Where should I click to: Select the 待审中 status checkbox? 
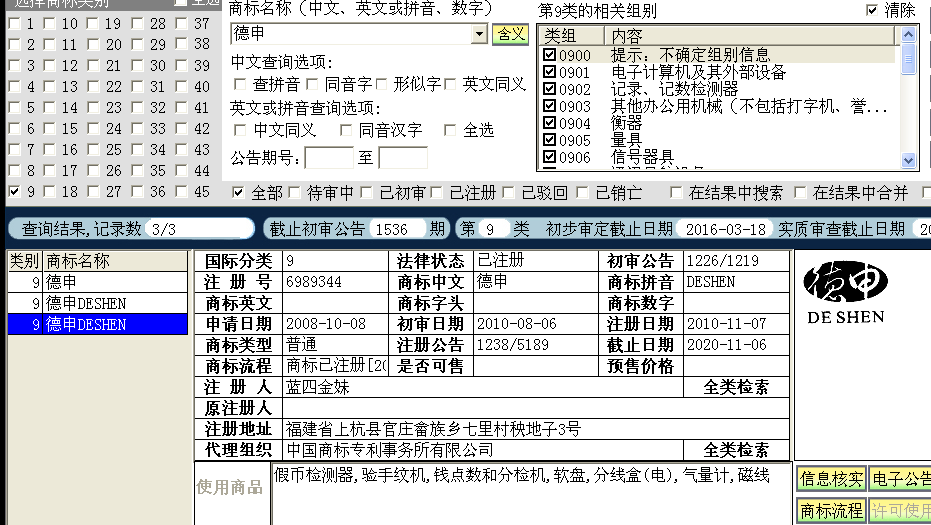tap(294, 192)
